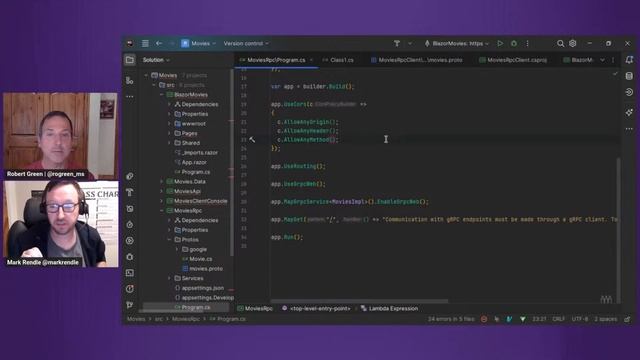Open IDE settings gear
The width and height of the screenshot is (640, 360).
(x=573, y=43)
